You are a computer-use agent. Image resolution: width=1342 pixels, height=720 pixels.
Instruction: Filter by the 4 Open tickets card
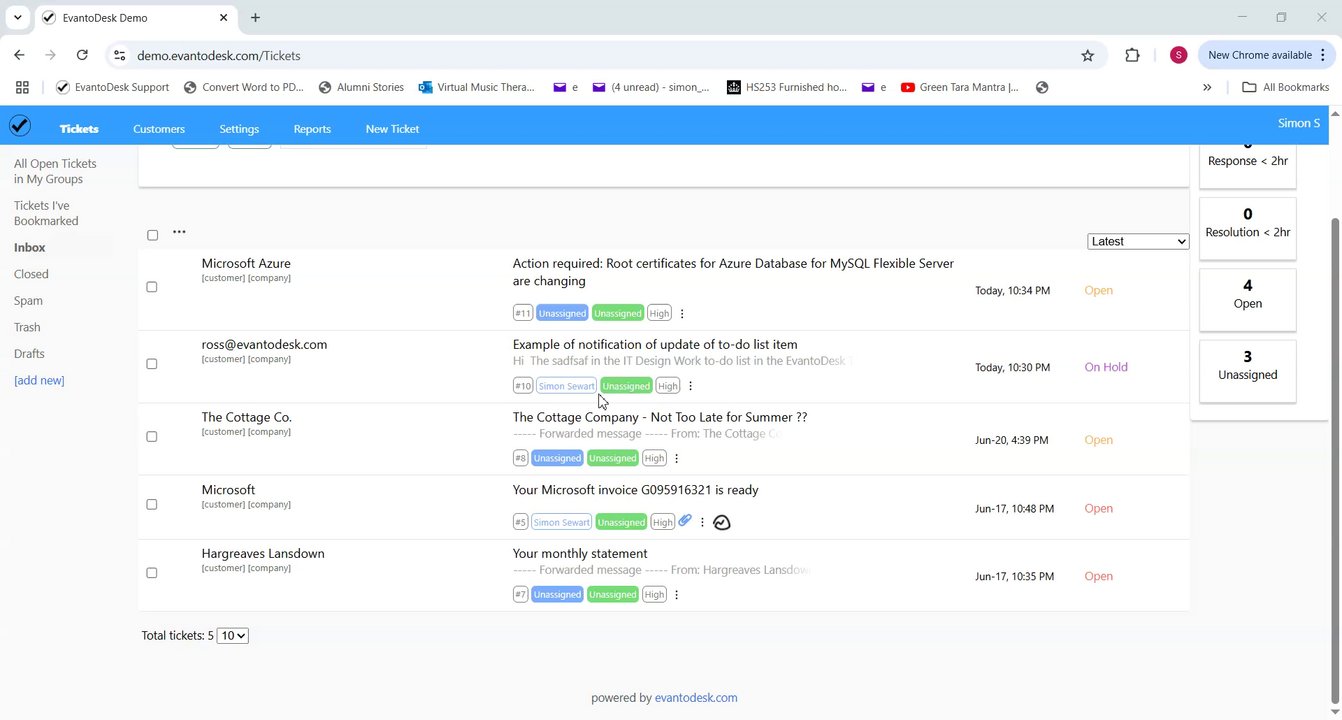tap(1247, 299)
